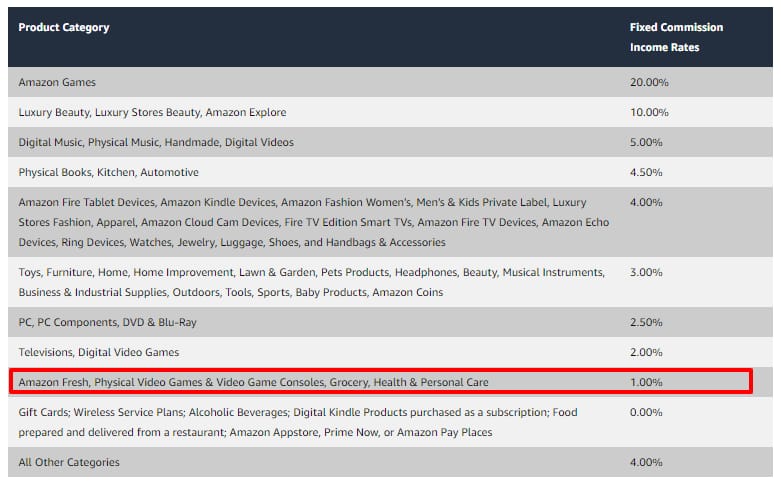
Task: Click the 4.00% rate for All Other Categories
Action: 646,462
